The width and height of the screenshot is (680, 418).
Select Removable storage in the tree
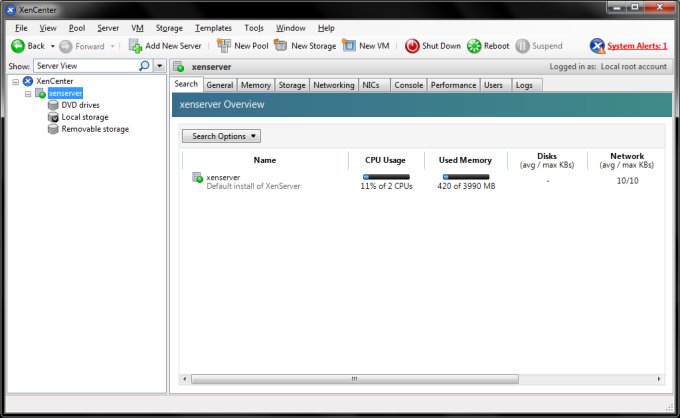[x=94, y=129]
